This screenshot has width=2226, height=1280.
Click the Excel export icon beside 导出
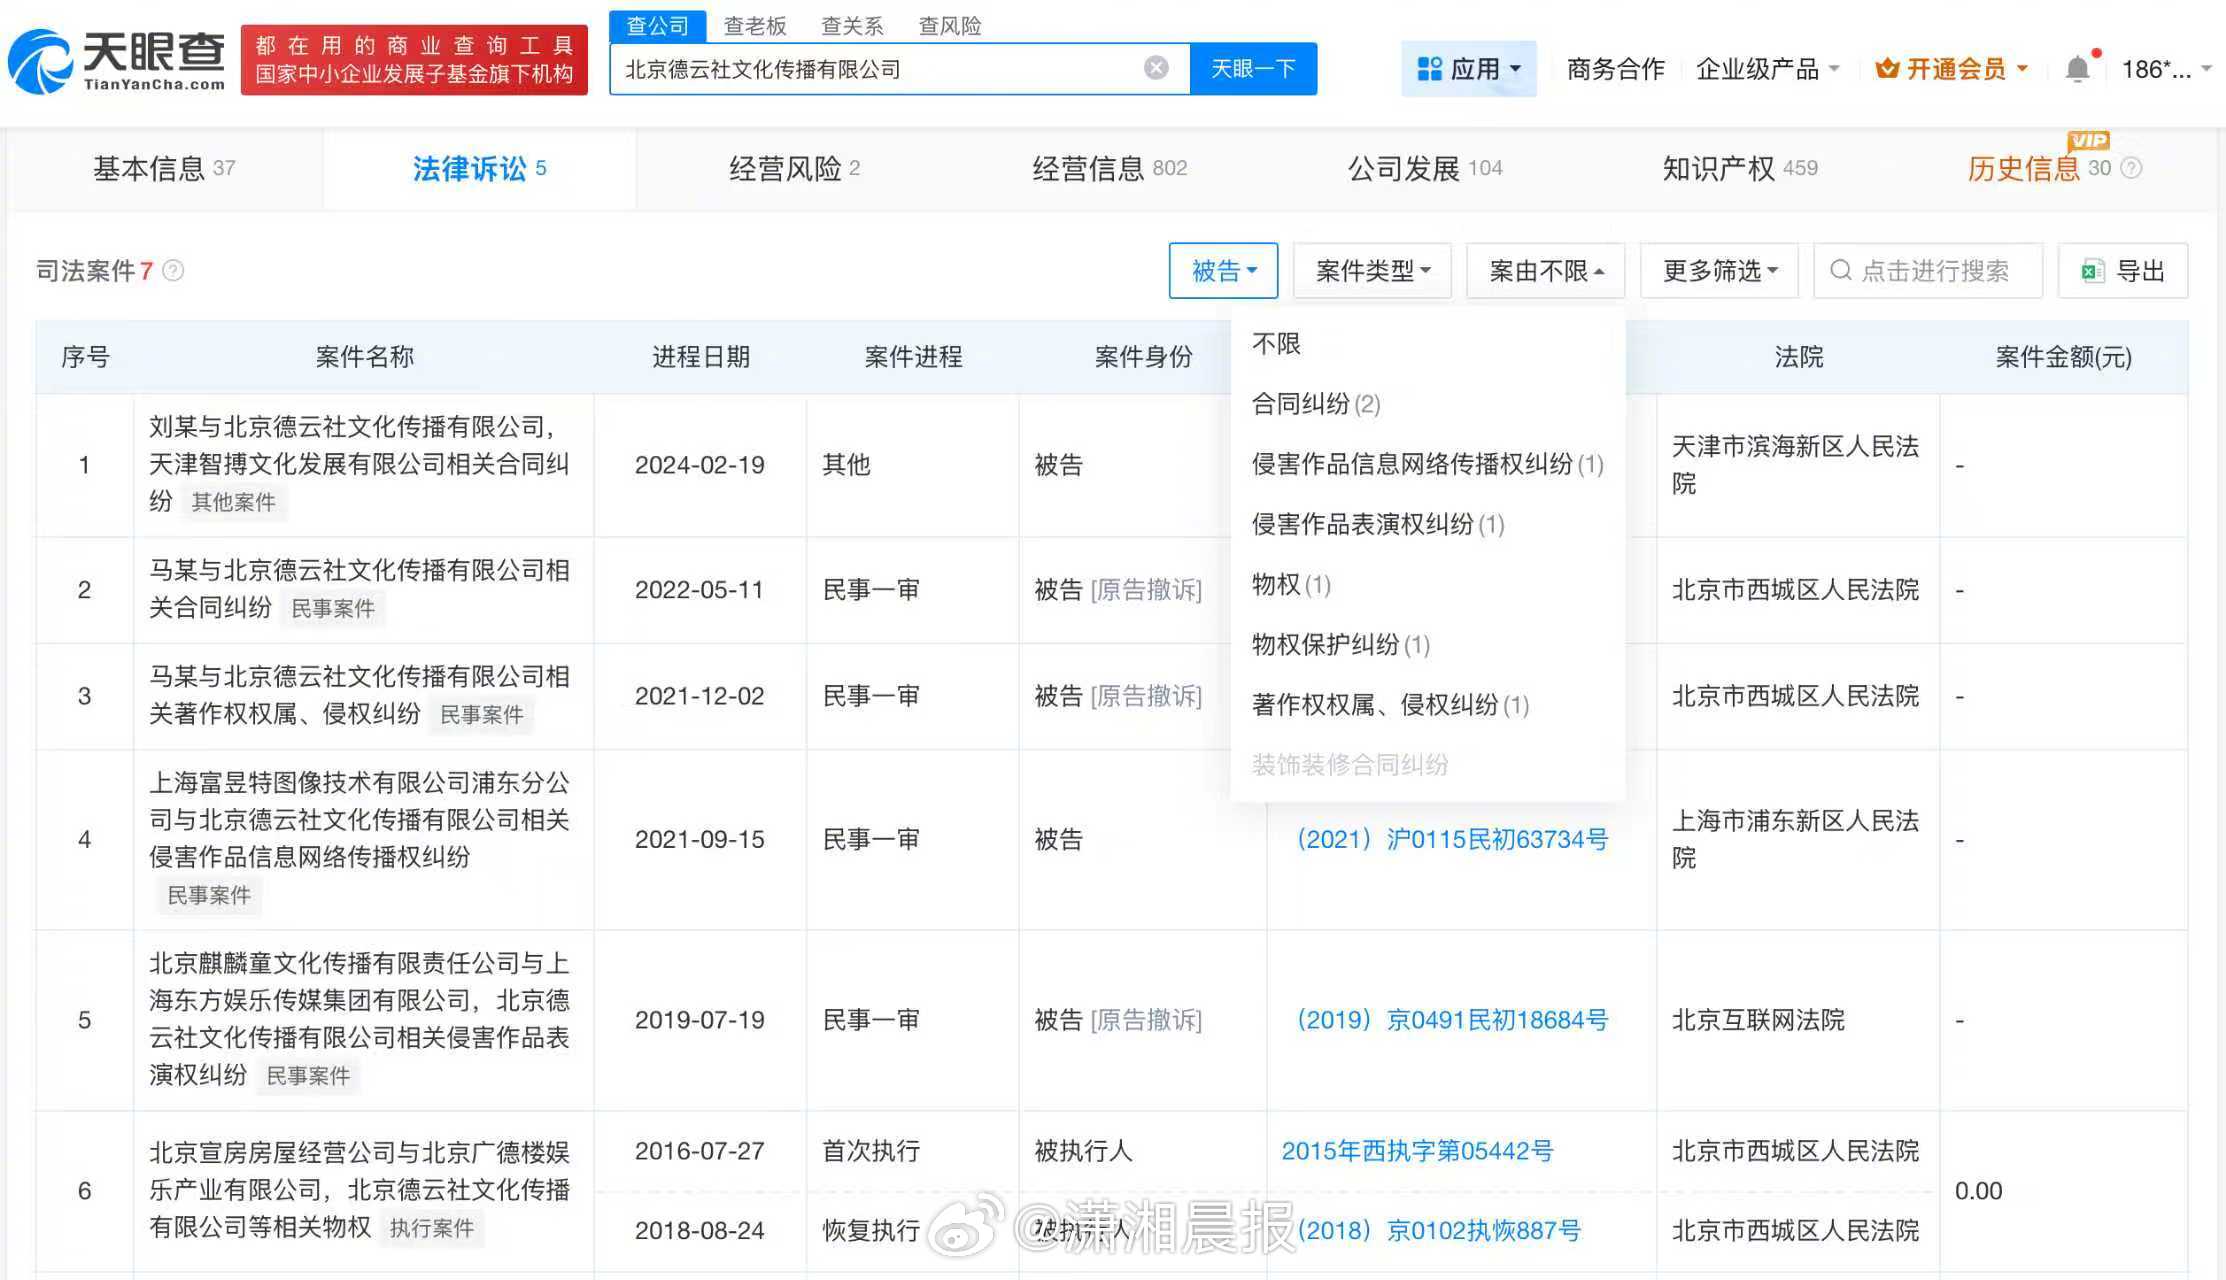click(x=2096, y=270)
